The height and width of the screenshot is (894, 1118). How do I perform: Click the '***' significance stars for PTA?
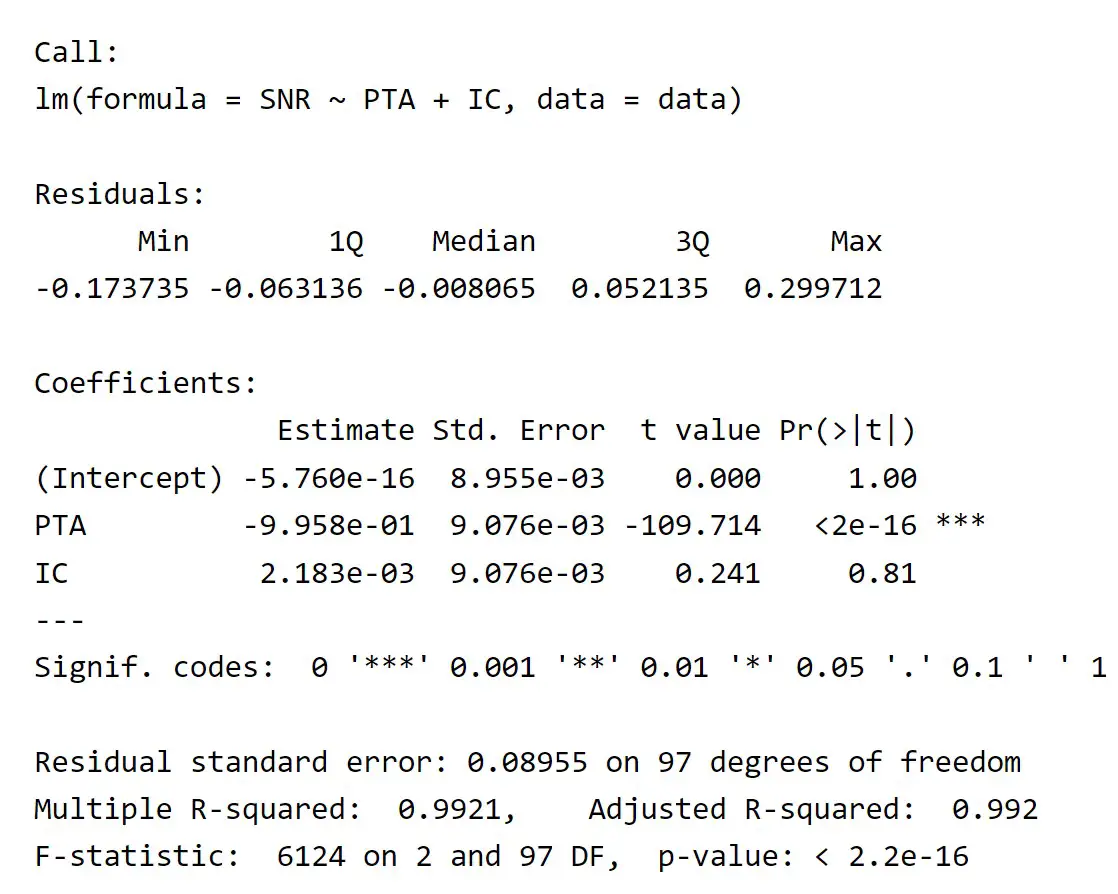[x=961, y=521]
